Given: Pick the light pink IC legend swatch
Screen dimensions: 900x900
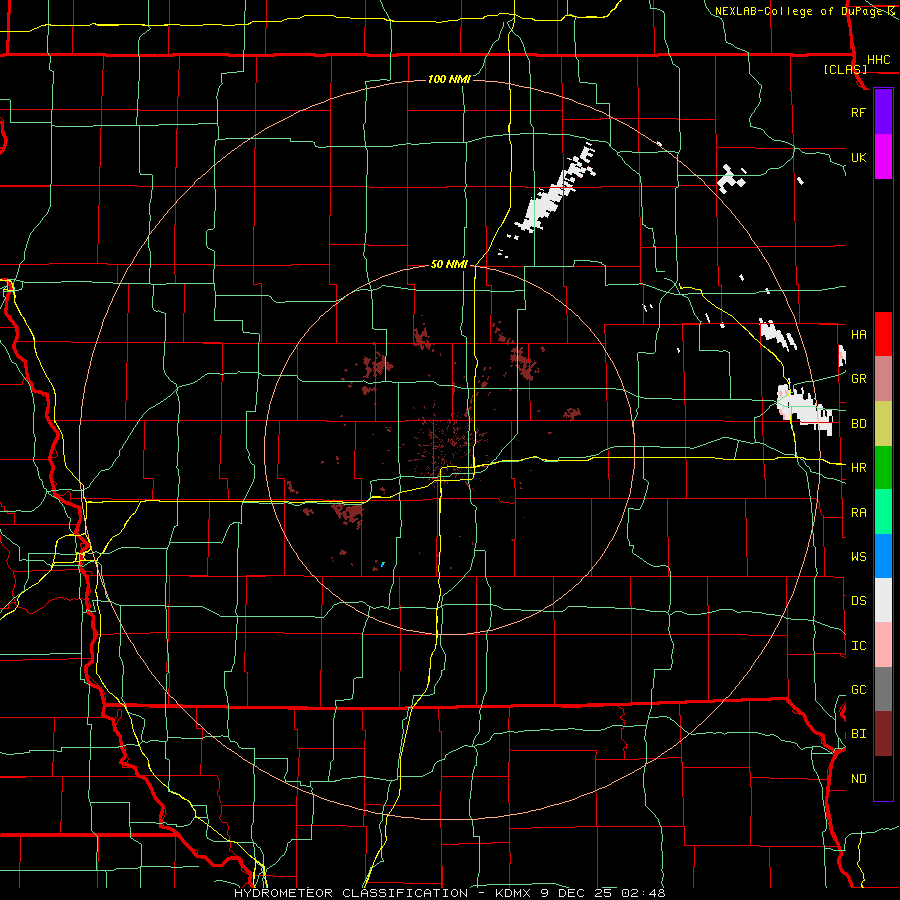Looking at the screenshot, I should [883, 645].
